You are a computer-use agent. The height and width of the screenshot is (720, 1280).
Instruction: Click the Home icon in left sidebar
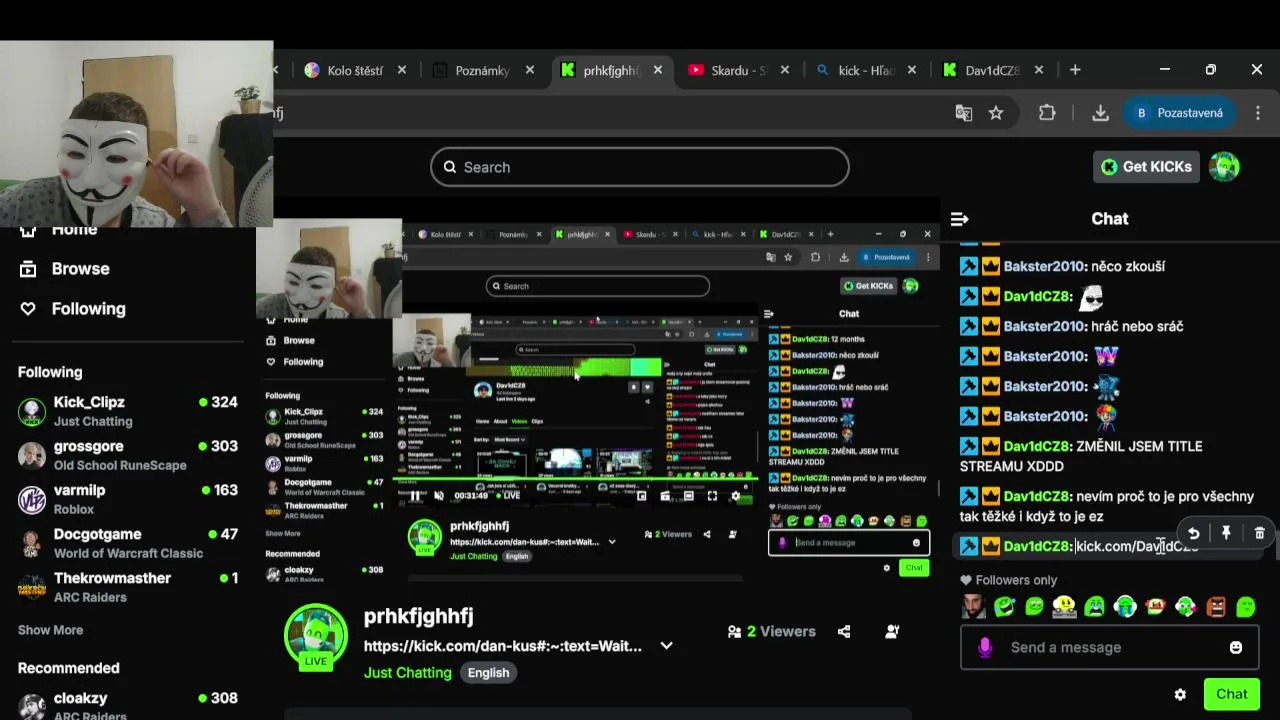[x=28, y=231]
